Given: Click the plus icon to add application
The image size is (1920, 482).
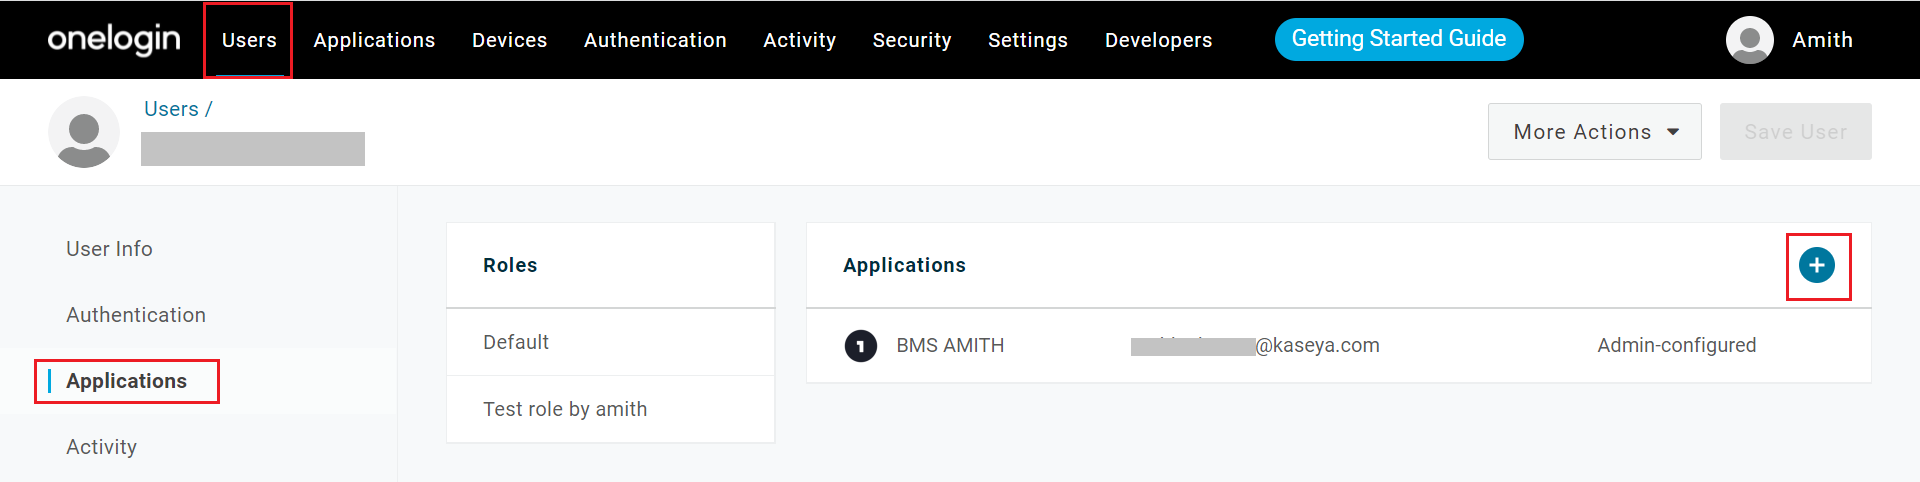Looking at the screenshot, I should (x=1816, y=265).
